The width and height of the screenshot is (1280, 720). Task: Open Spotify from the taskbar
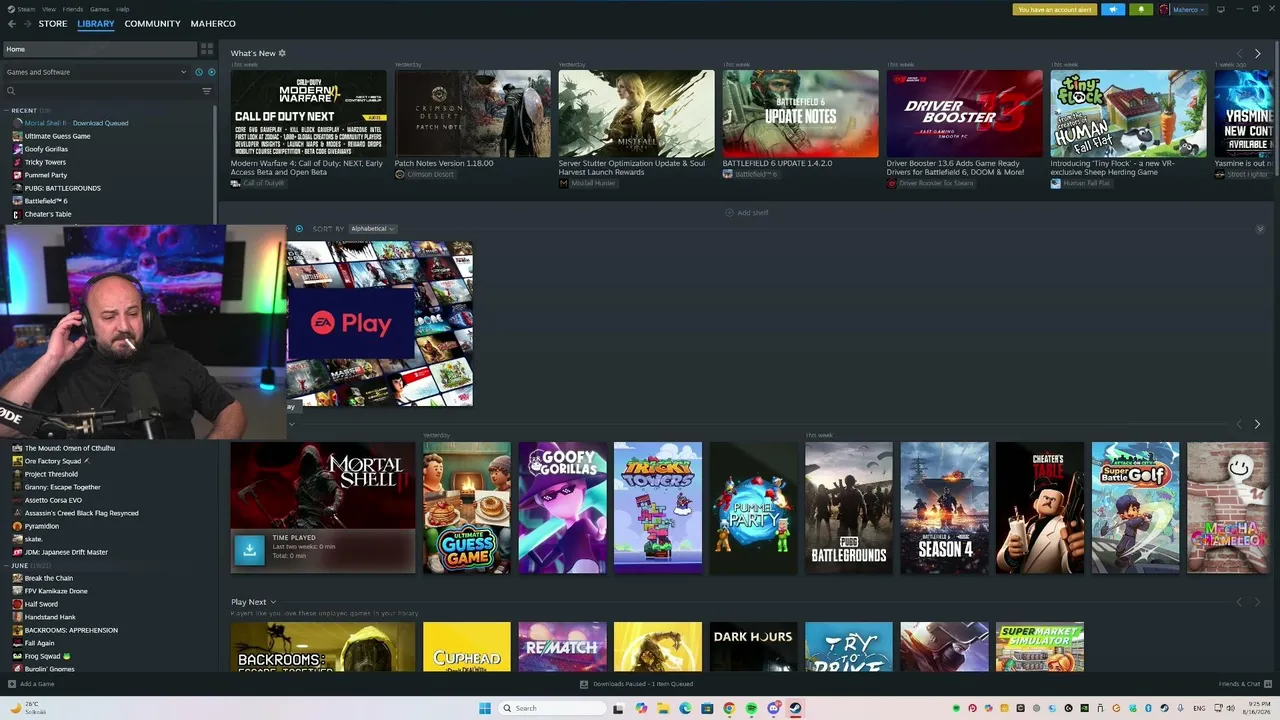(x=751, y=708)
